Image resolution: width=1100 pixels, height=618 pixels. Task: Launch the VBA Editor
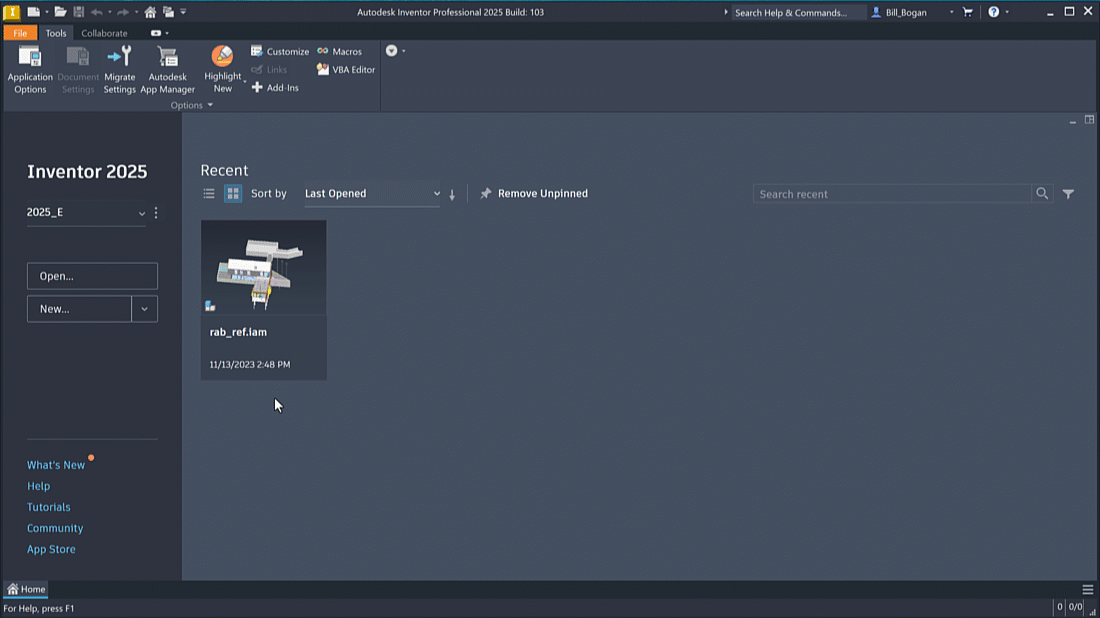click(346, 69)
